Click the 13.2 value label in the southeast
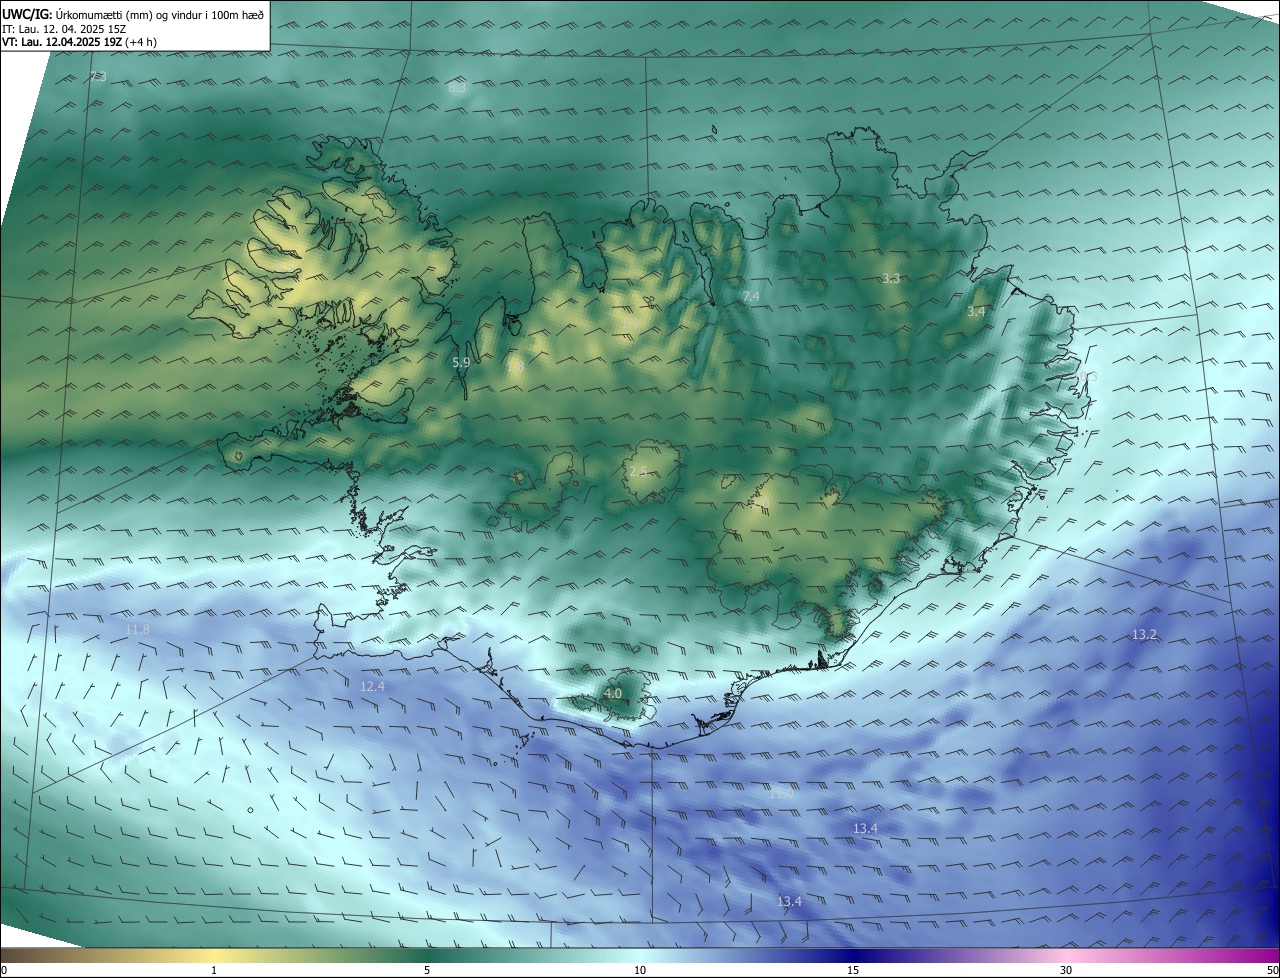This screenshot has width=1280, height=978. 1144,635
